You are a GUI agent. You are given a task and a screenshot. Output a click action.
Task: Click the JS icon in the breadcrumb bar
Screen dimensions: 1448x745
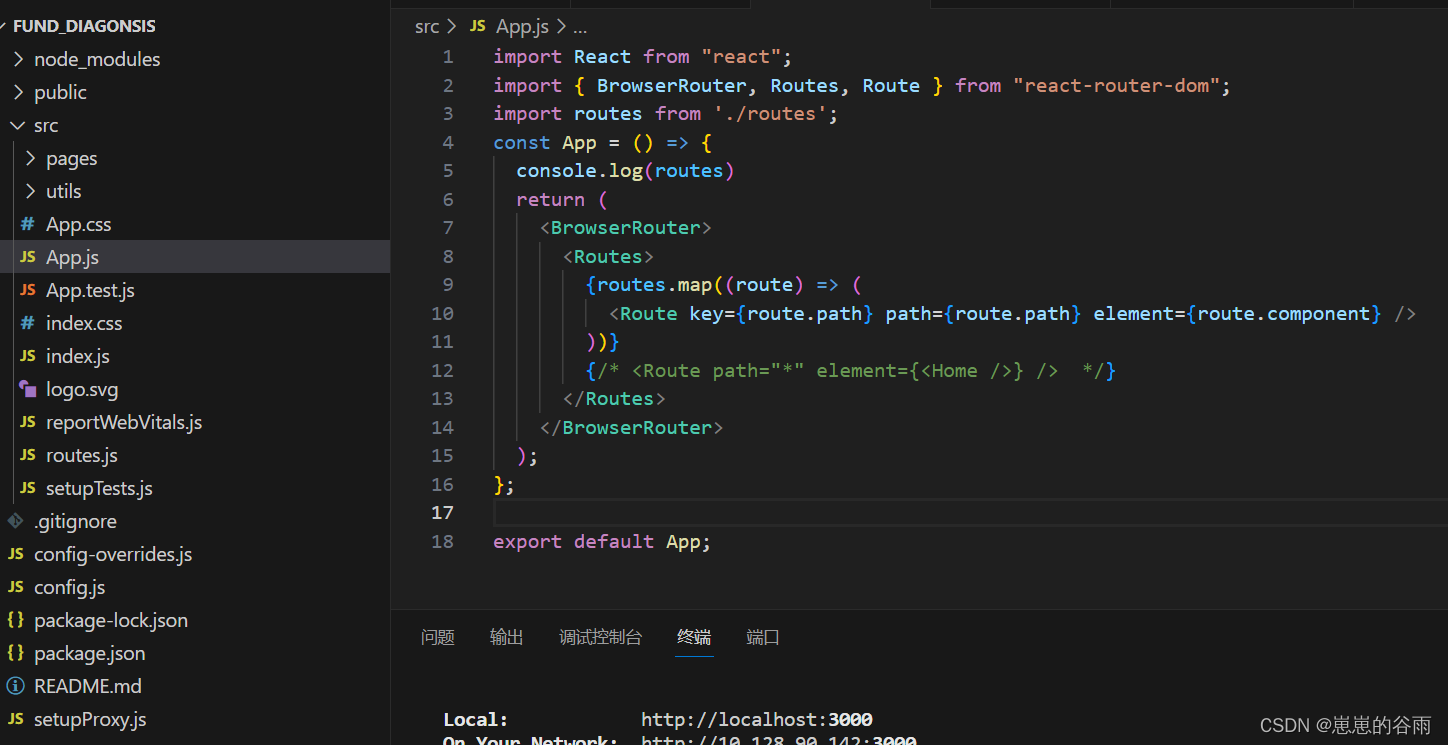[x=478, y=26]
